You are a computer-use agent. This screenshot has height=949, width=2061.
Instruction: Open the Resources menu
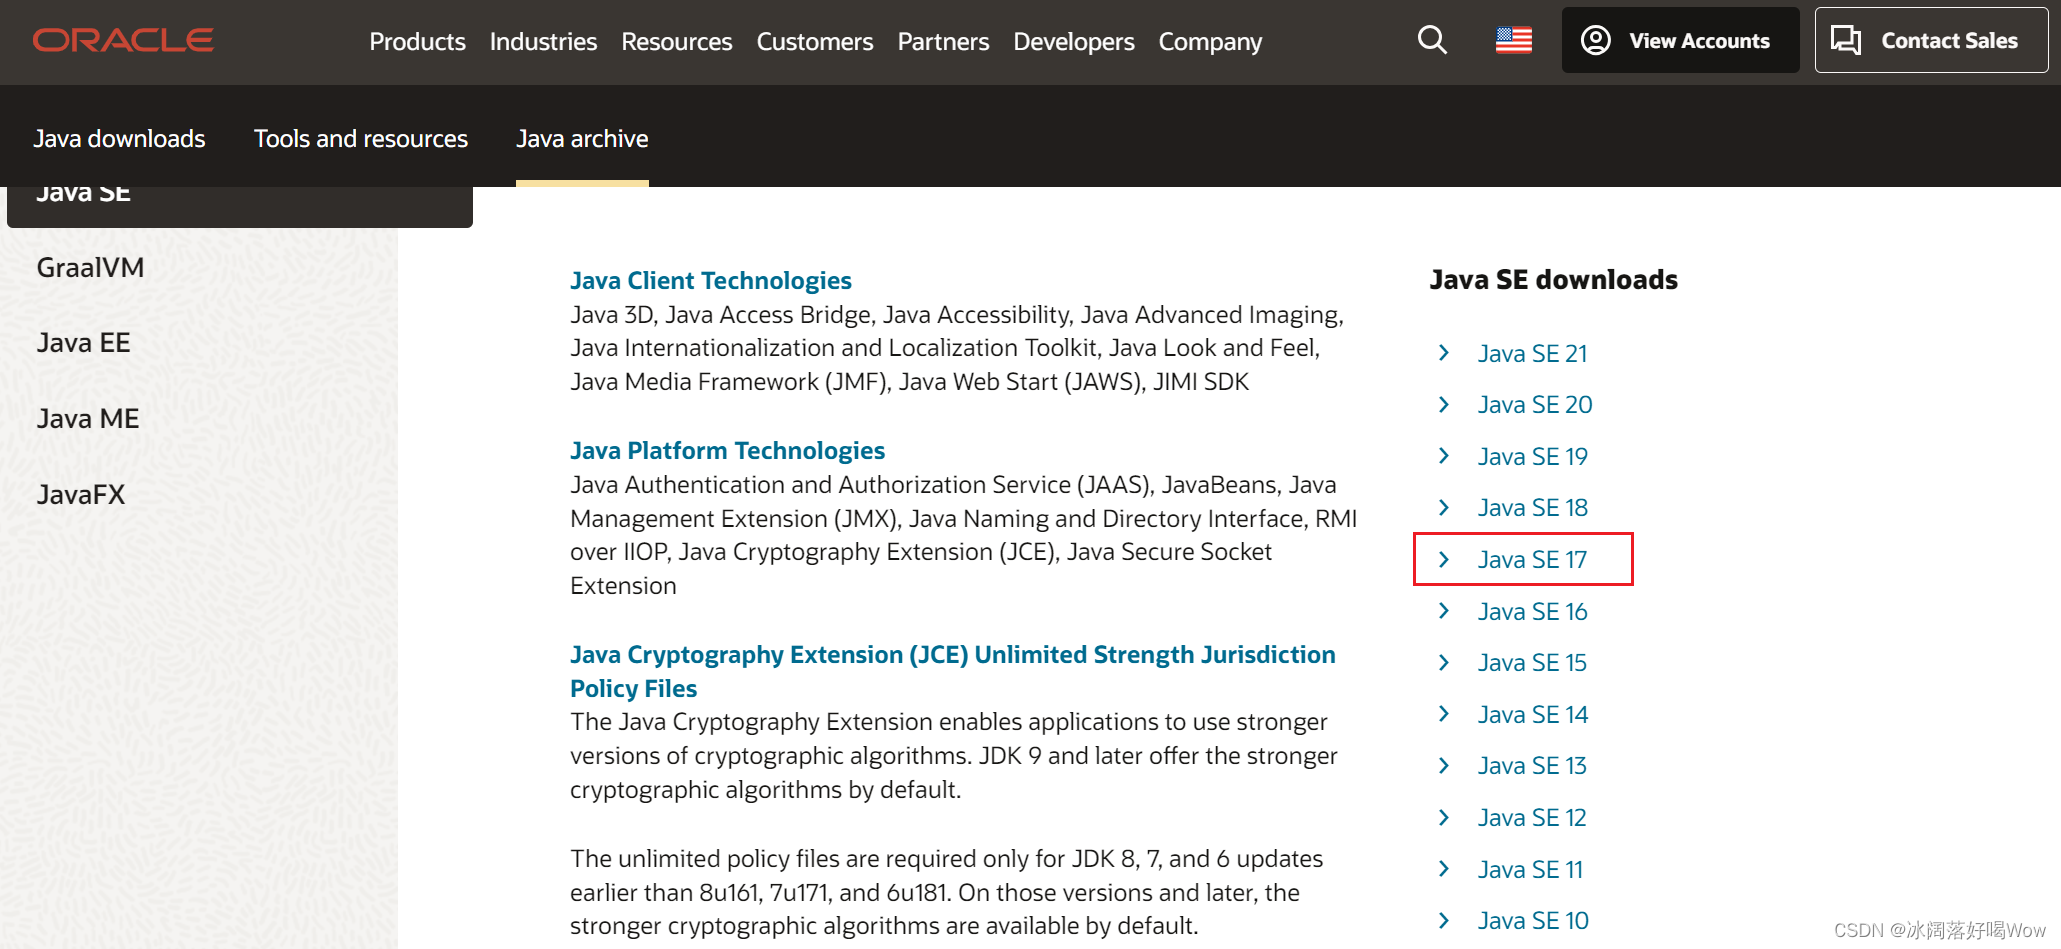[676, 42]
